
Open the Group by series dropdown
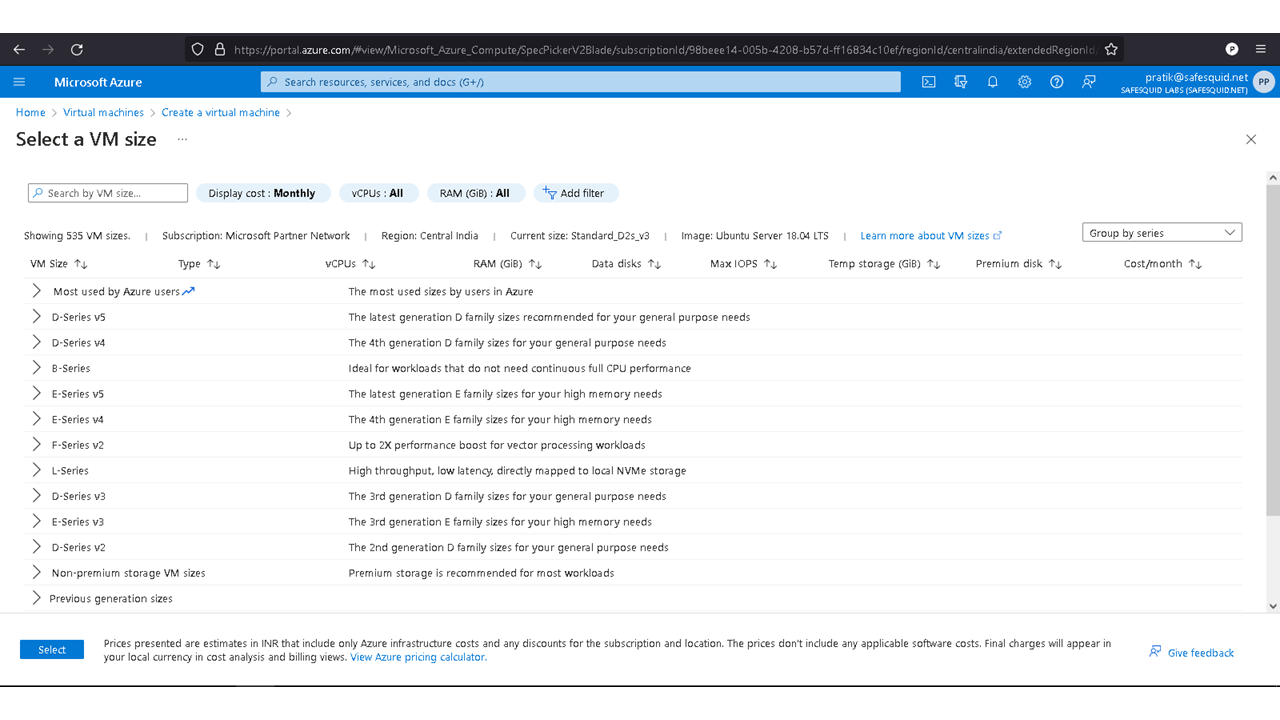point(1162,233)
